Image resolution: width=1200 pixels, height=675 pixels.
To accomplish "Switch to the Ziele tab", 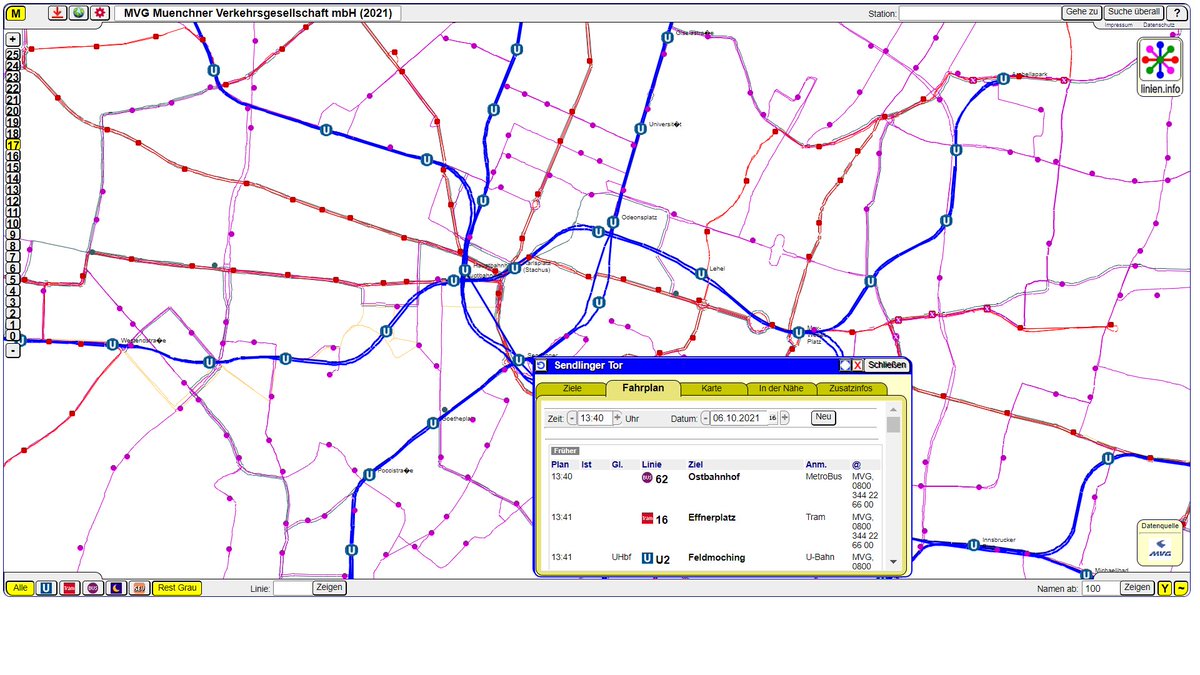I will click(x=571, y=388).
